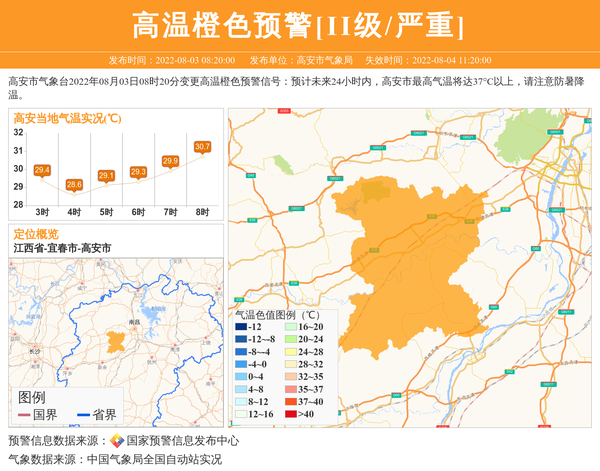600x471 pixels.
Task: Select the 4~8 legend color swatch
Action: tap(241, 390)
